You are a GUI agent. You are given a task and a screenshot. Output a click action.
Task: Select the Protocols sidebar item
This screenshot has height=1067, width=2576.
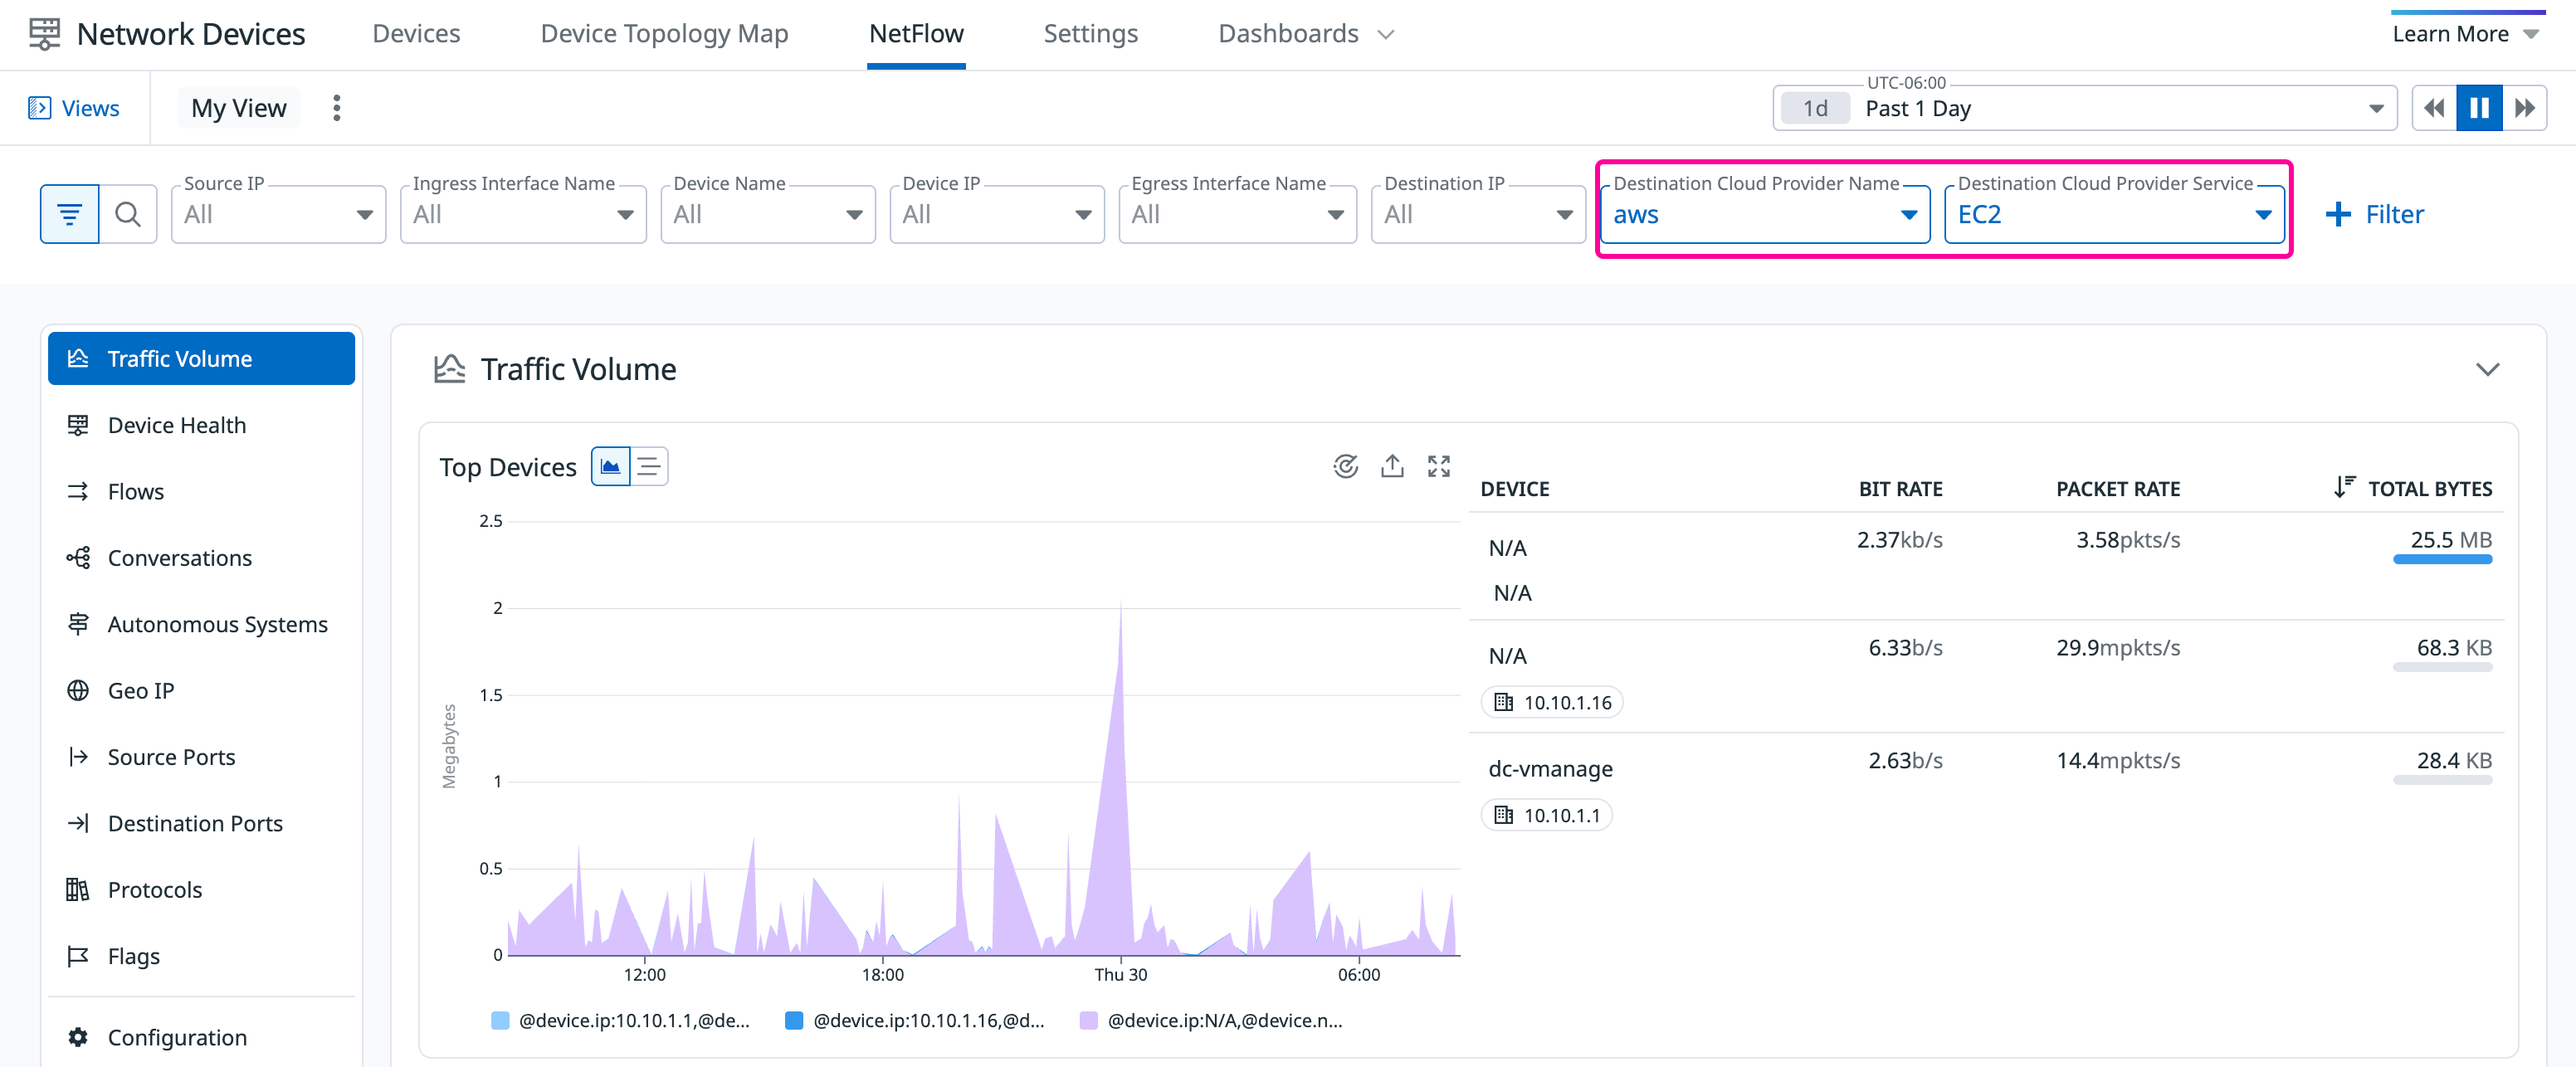coord(155,889)
